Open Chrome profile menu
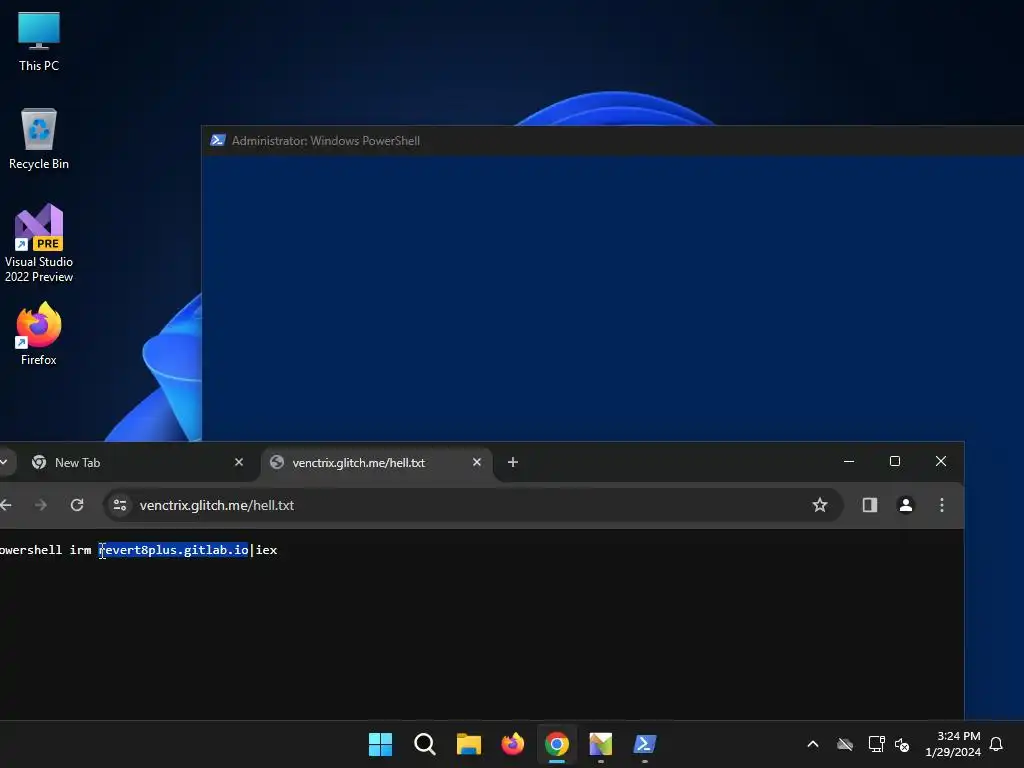1024x768 pixels. click(x=906, y=505)
